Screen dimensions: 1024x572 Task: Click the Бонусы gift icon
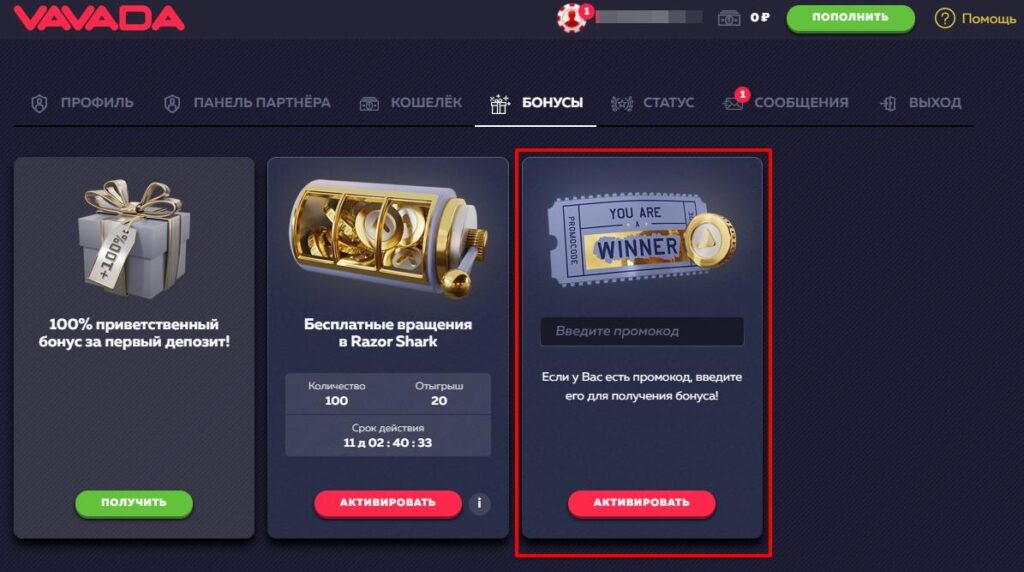(x=500, y=103)
